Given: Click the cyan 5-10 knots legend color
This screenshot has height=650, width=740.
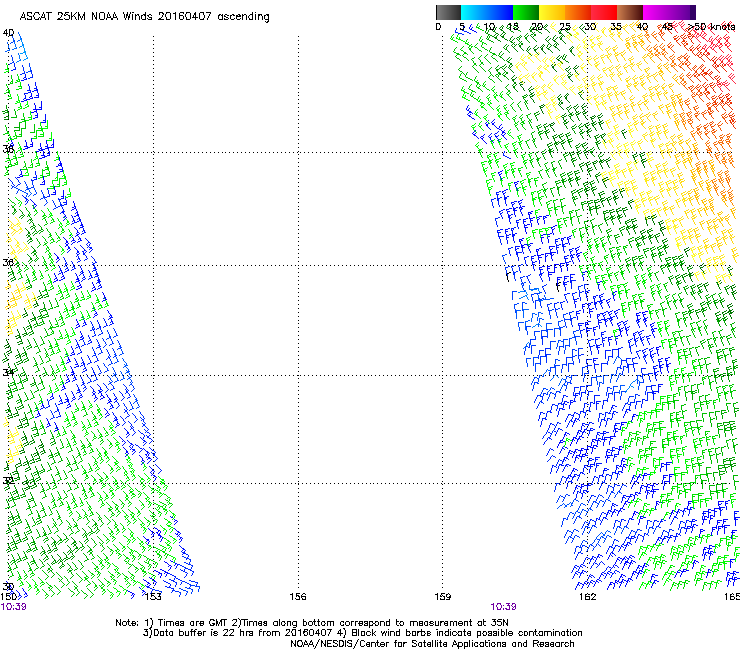Looking at the screenshot, I should click(x=474, y=12).
